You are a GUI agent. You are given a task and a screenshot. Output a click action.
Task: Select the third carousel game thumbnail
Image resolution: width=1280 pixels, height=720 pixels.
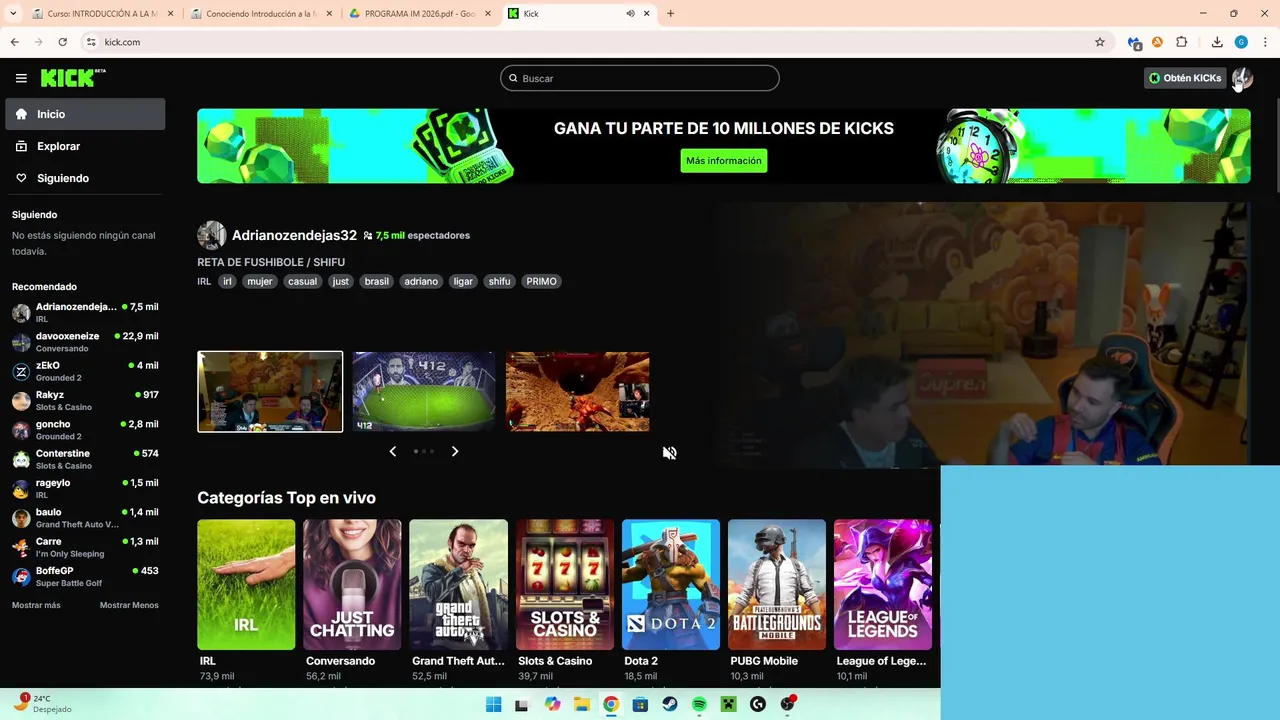[x=577, y=391]
